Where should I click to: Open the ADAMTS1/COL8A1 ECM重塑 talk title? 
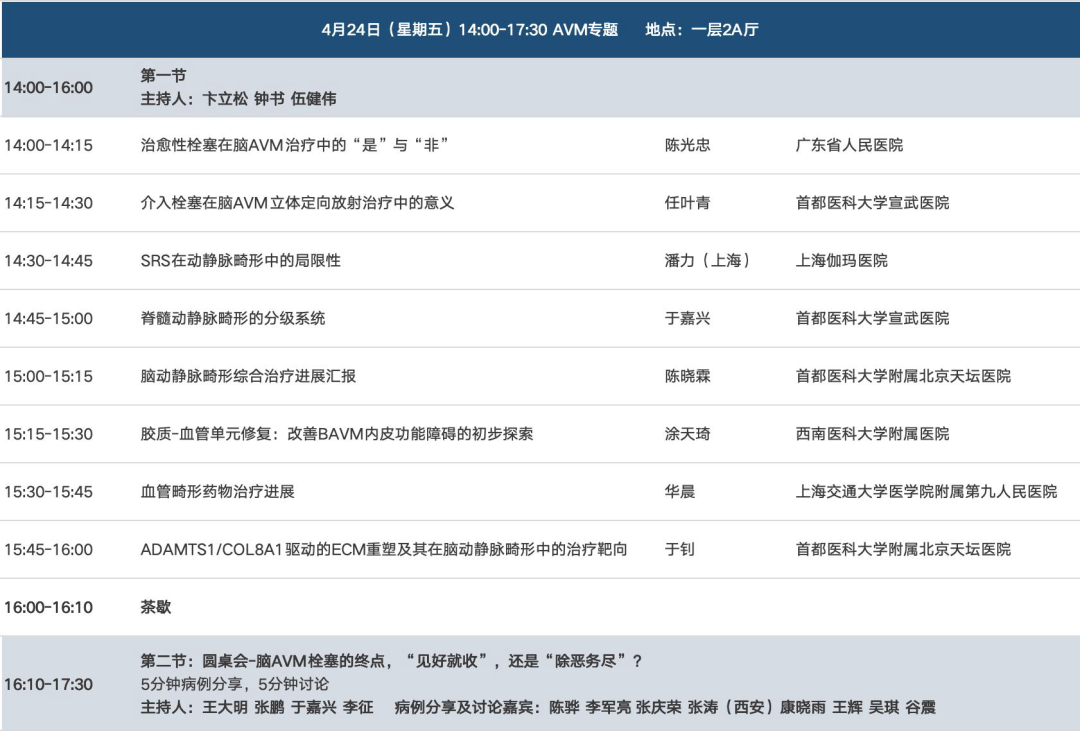[x=383, y=550]
